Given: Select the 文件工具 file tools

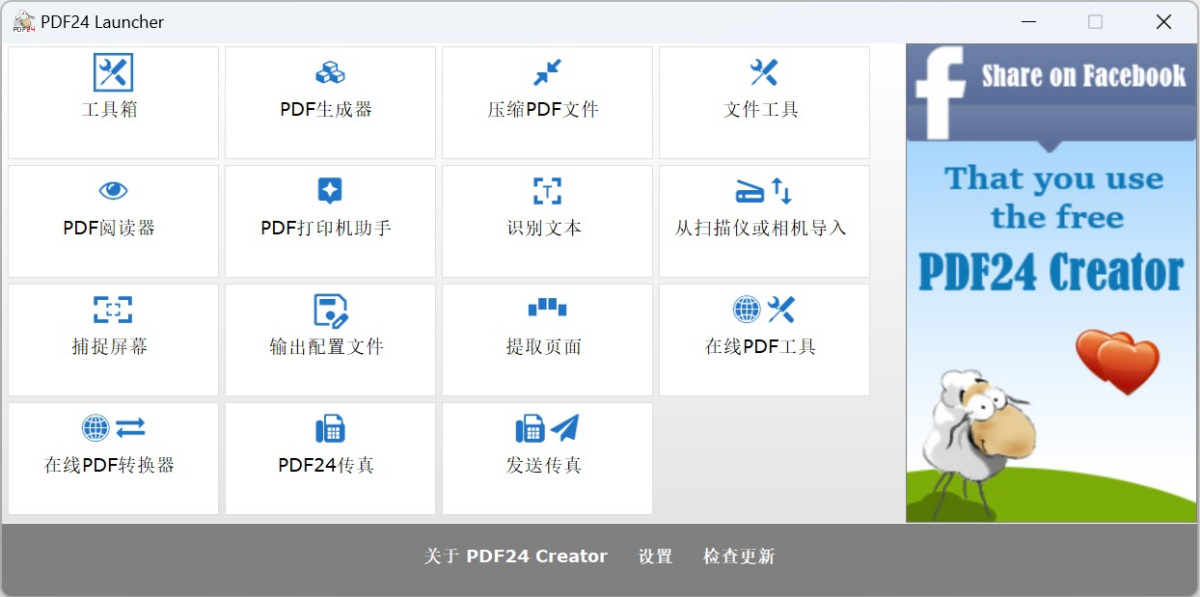Looking at the screenshot, I should (x=763, y=100).
